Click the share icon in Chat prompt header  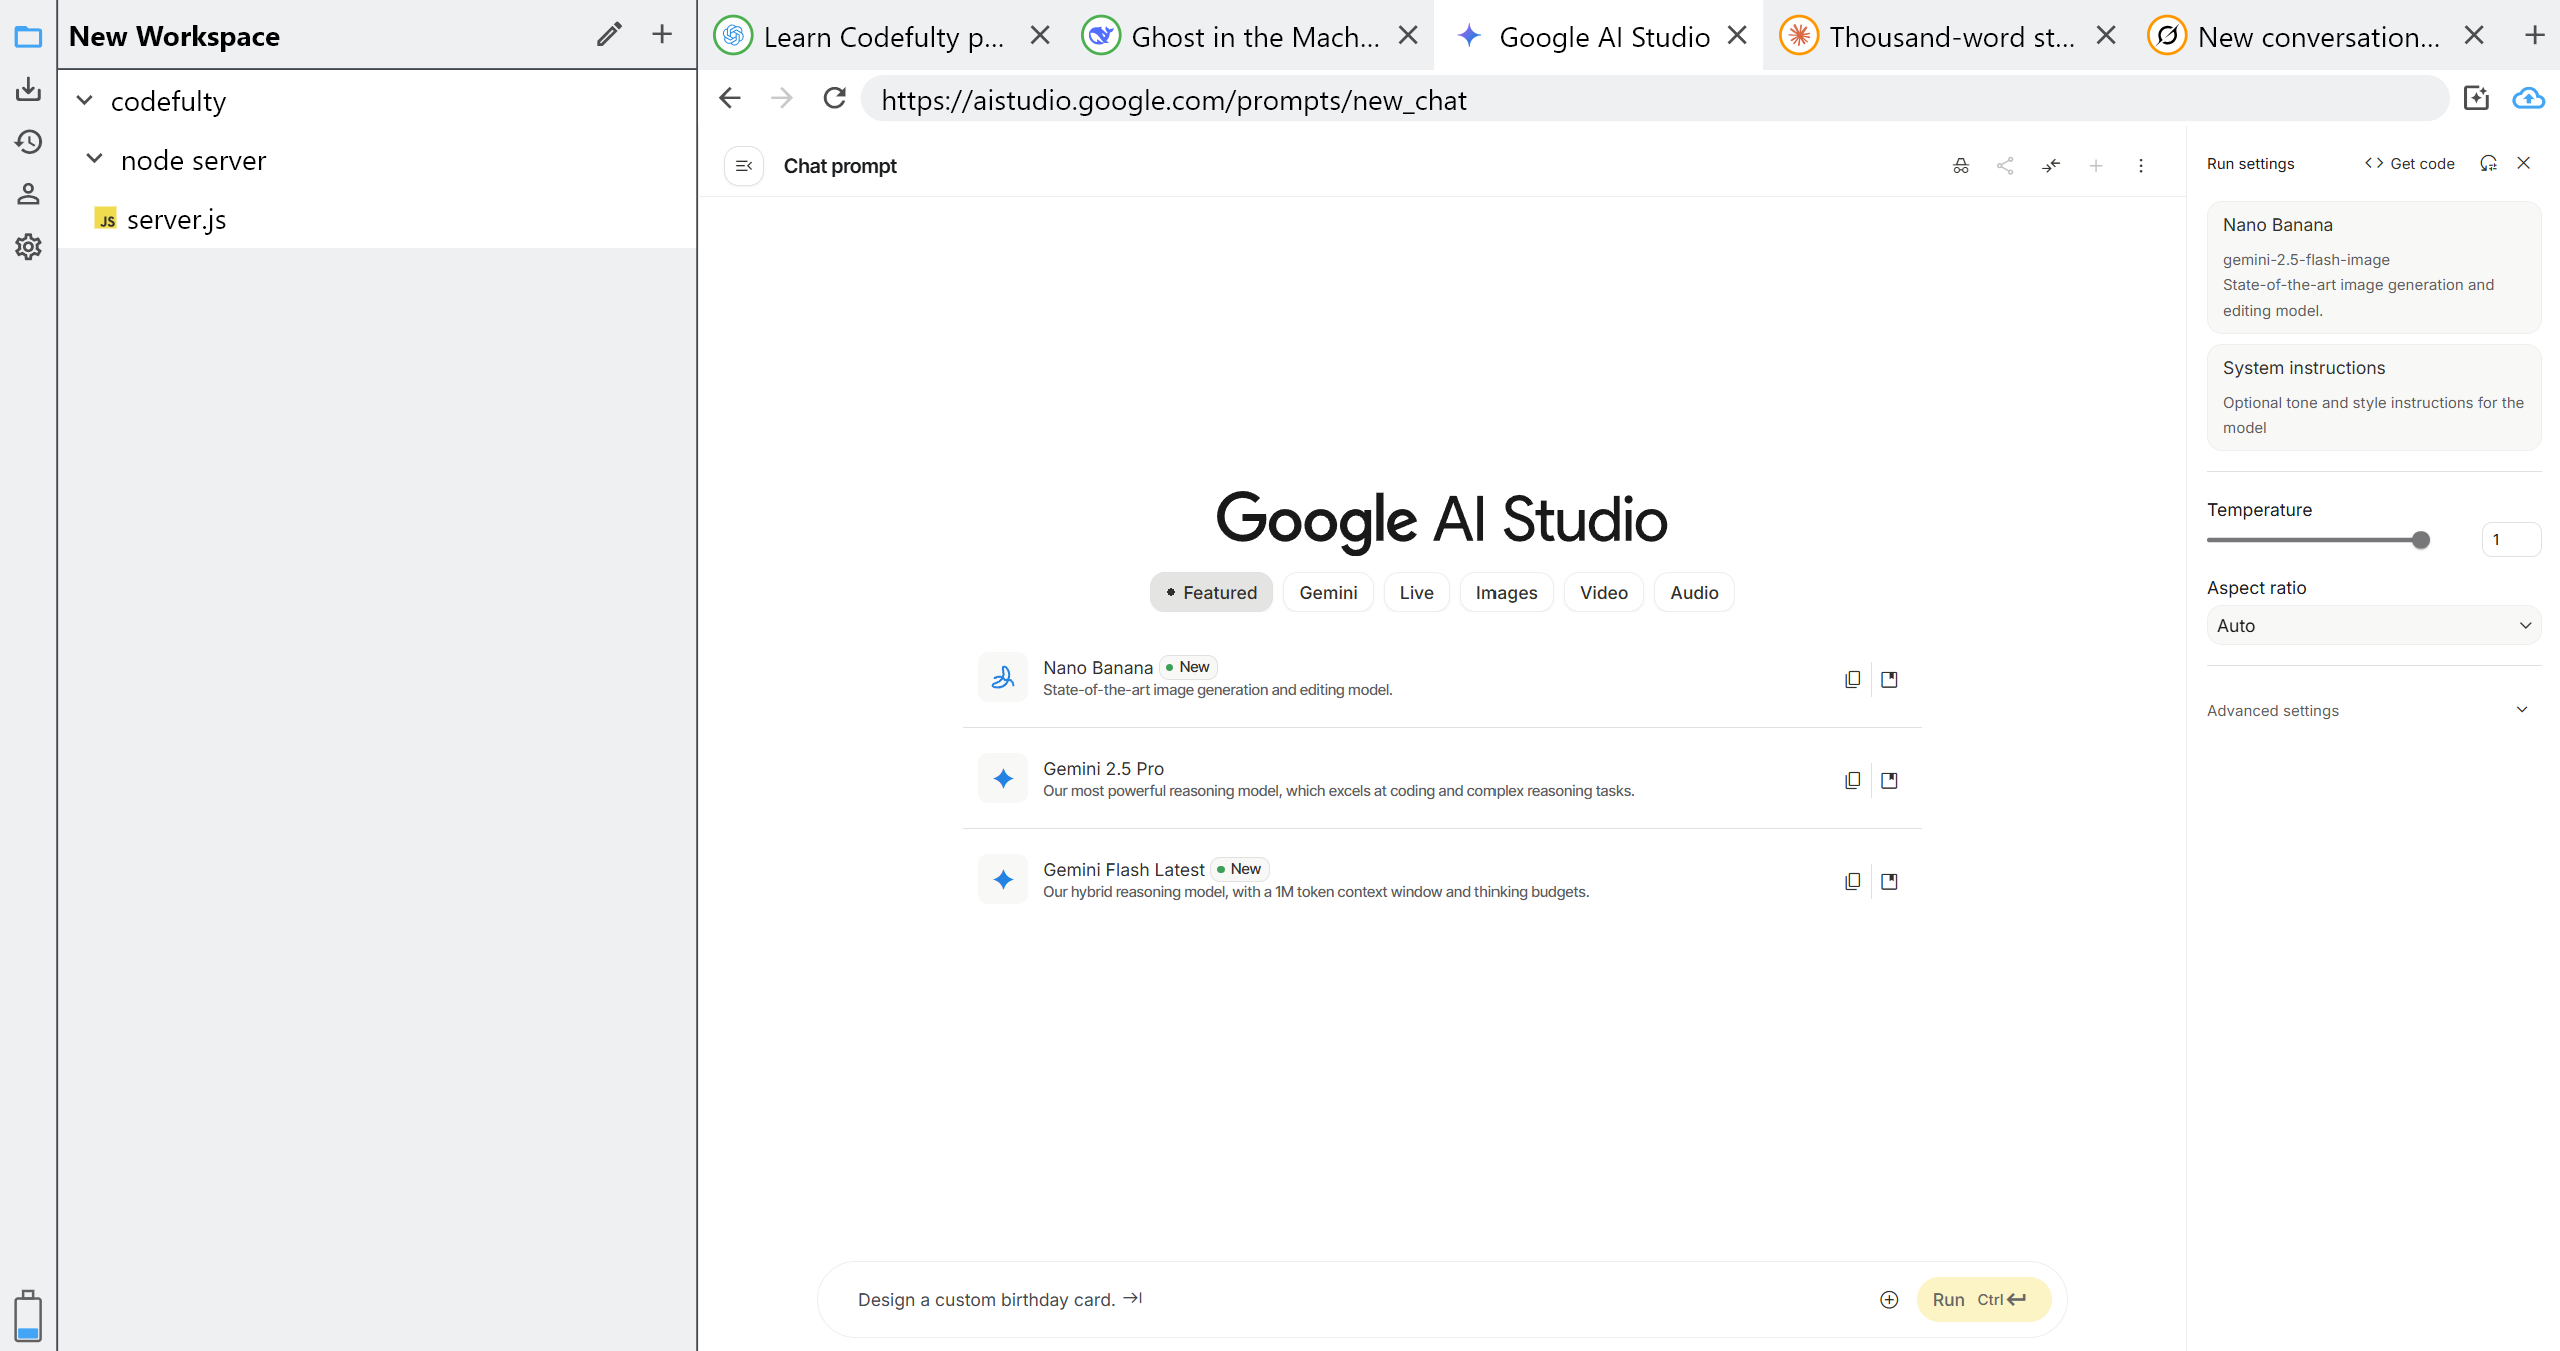(2005, 166)
